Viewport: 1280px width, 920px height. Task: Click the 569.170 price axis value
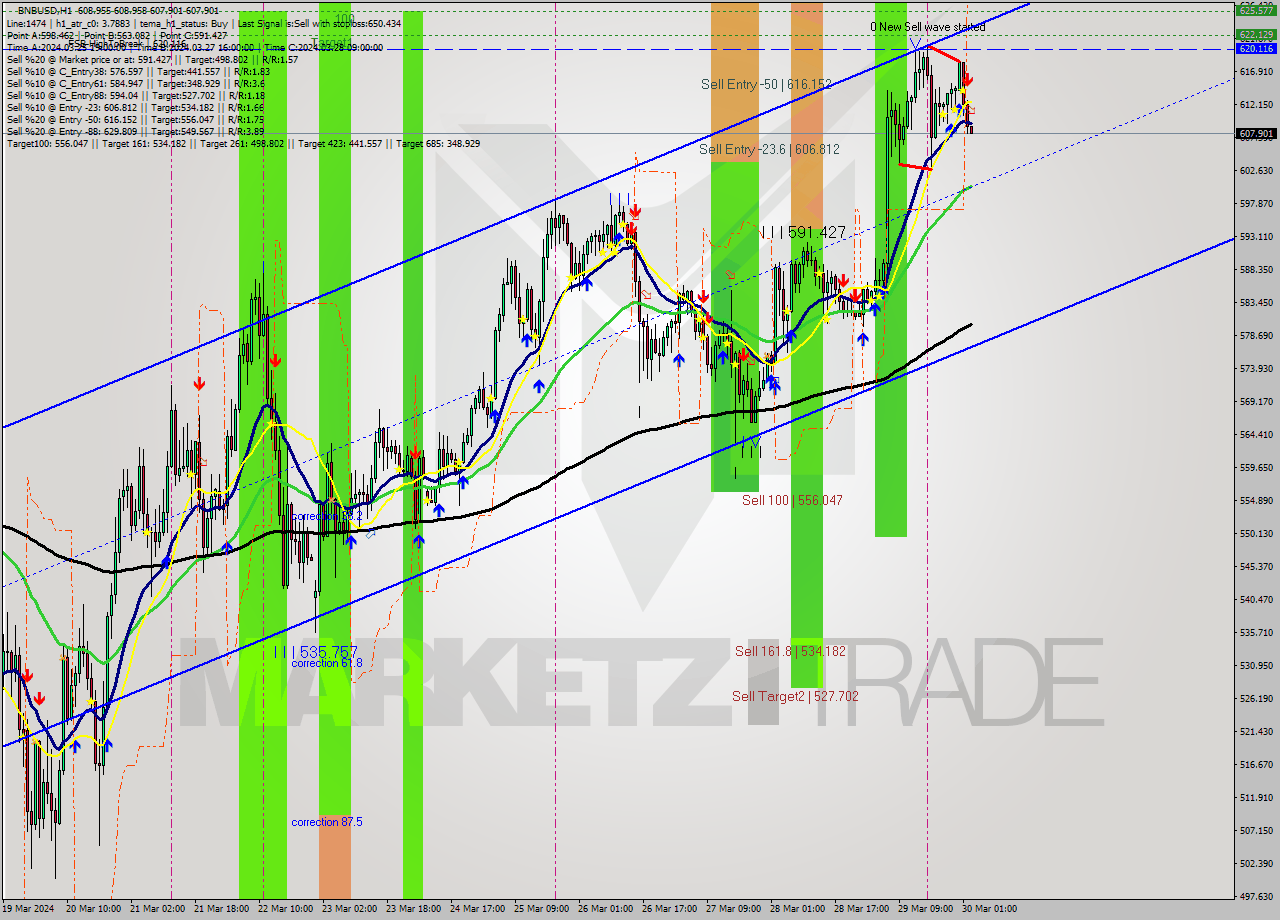[1256, 402]
